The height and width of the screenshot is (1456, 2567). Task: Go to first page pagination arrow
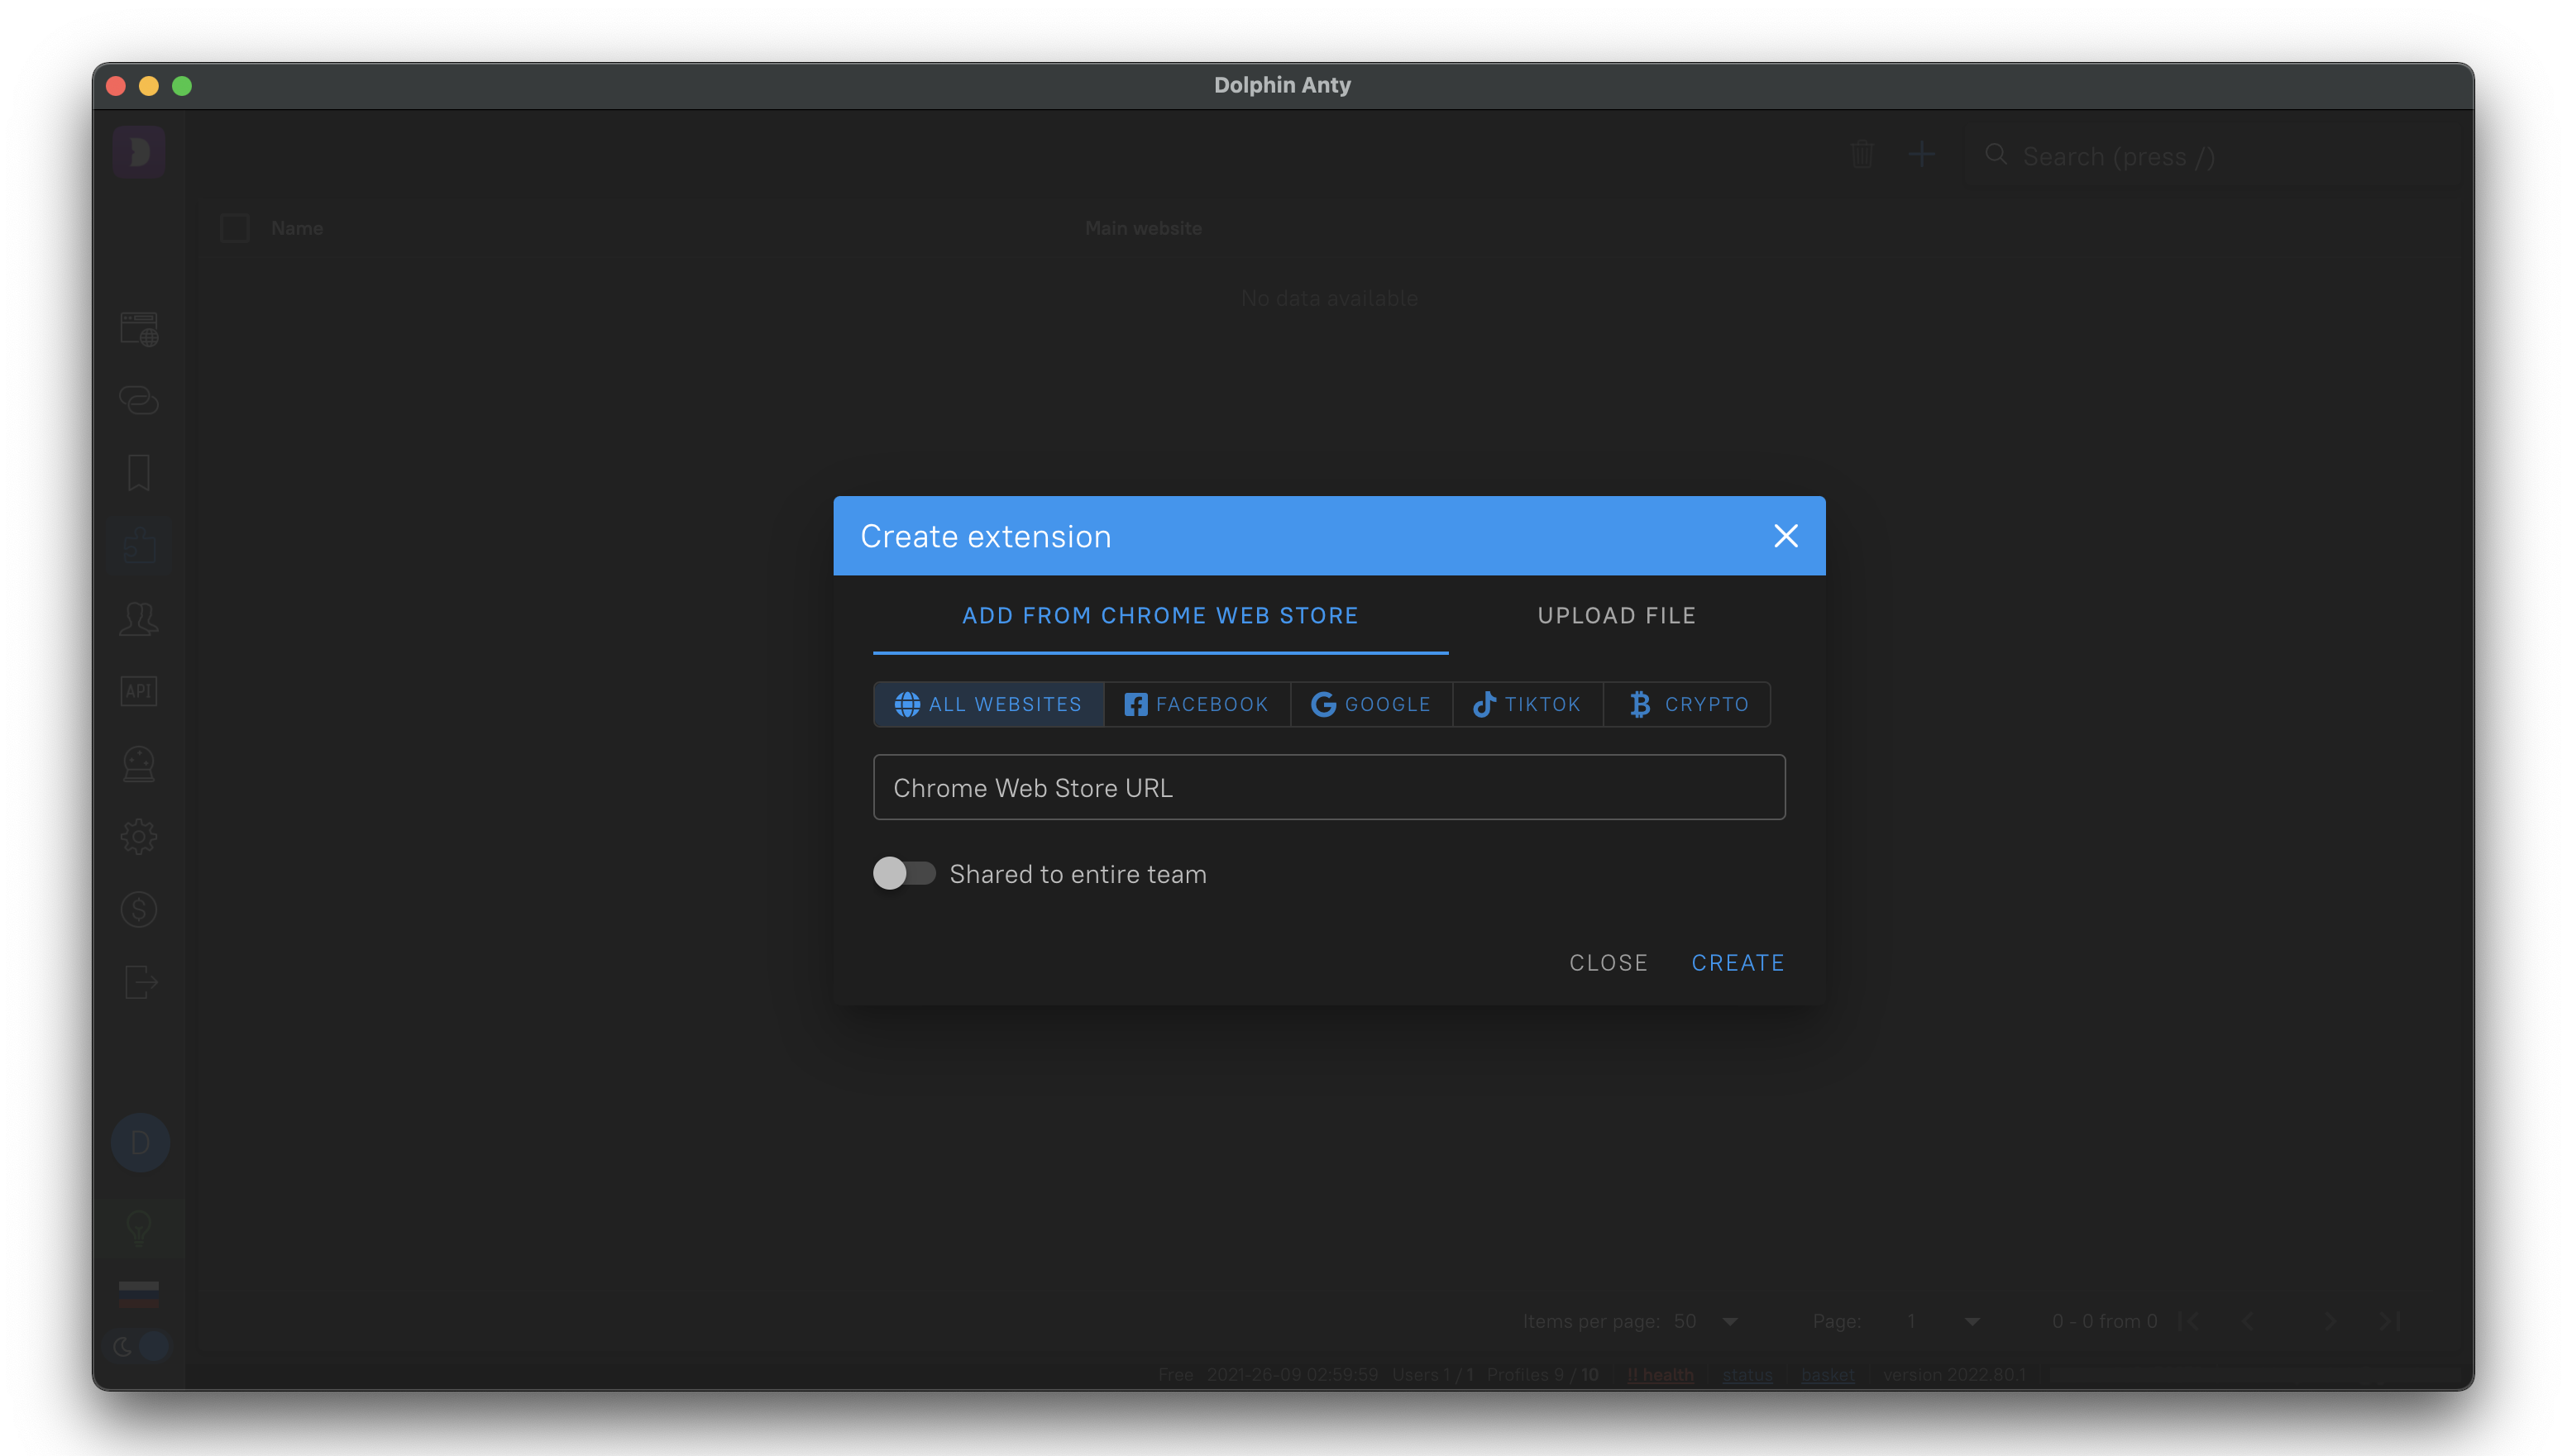(2191, 1321)
